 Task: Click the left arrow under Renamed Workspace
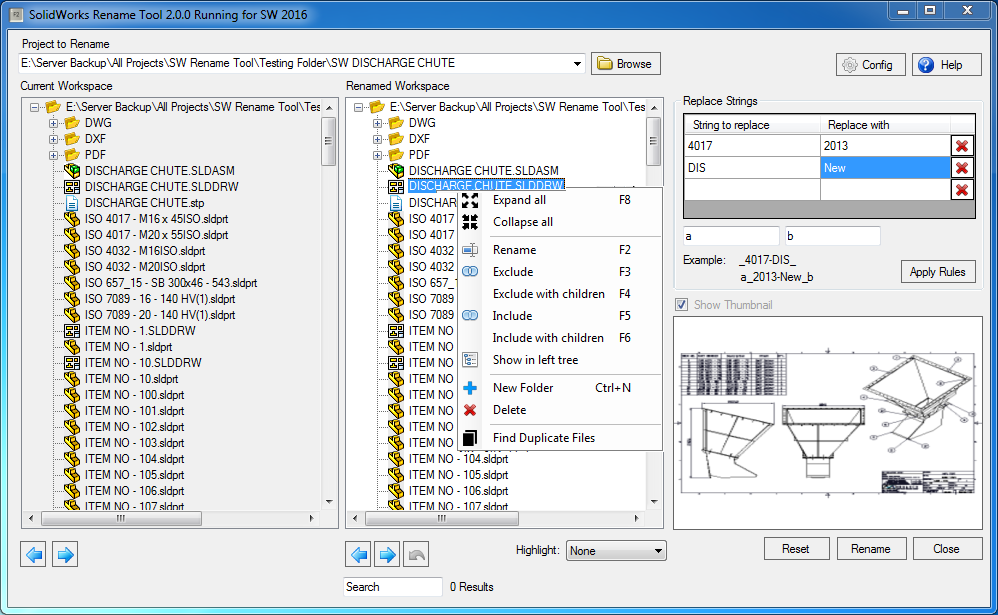359,555
